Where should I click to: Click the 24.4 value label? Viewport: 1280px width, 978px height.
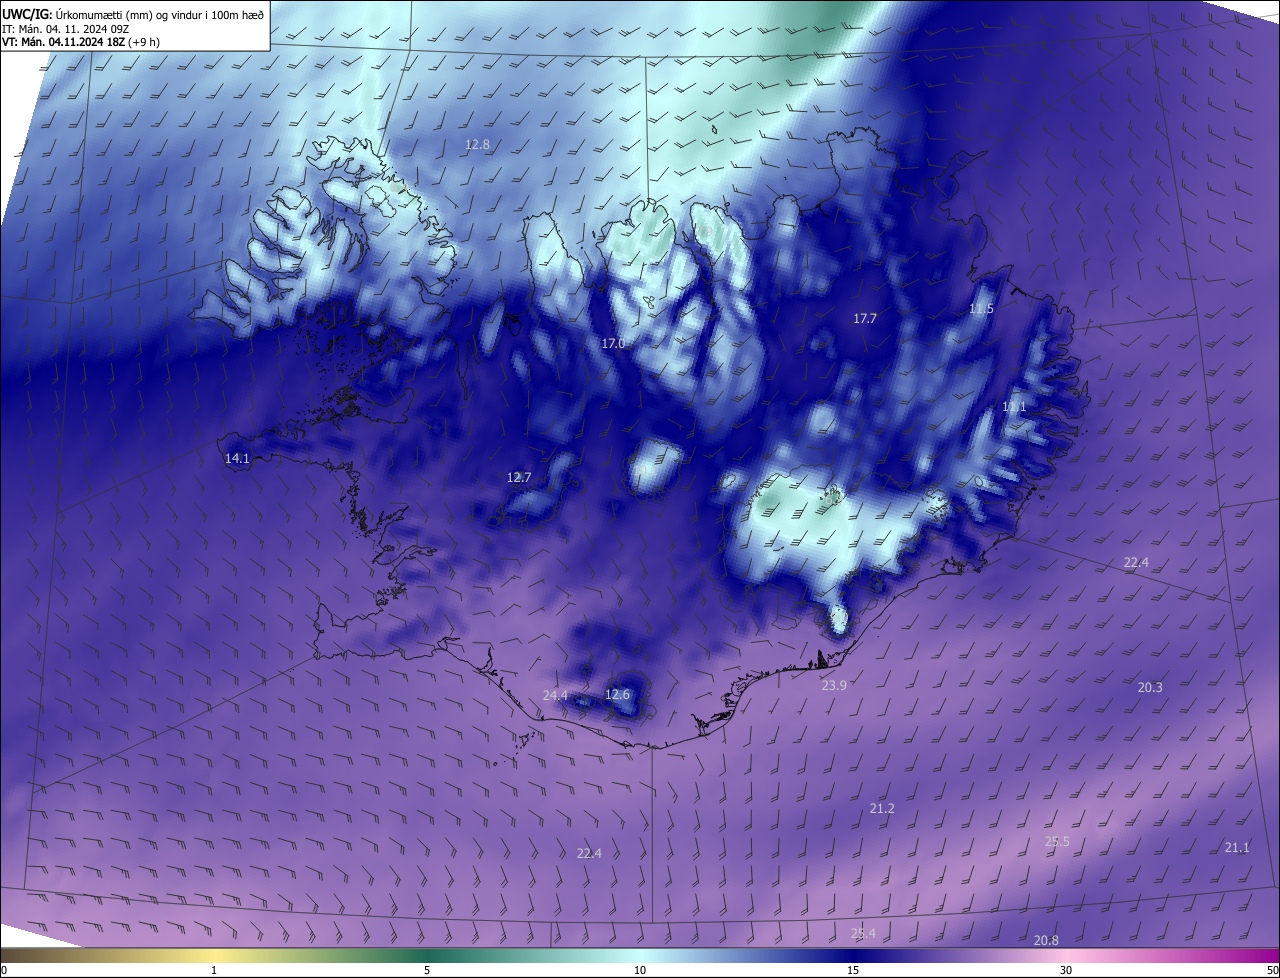coord(555,695)
